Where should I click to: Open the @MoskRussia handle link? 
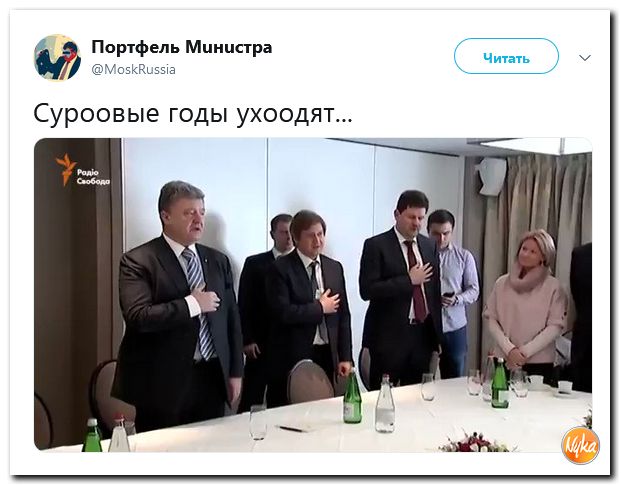tap(133, 70)
